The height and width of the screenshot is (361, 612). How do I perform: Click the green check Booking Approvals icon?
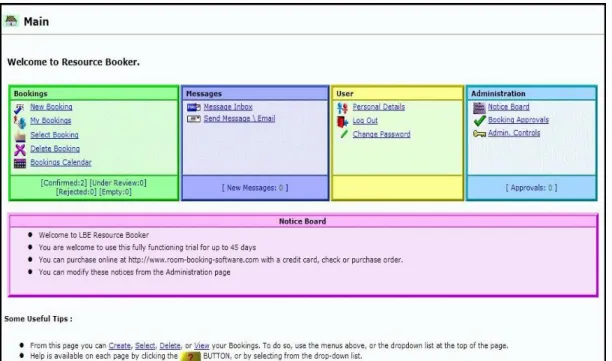click(479, 121)
